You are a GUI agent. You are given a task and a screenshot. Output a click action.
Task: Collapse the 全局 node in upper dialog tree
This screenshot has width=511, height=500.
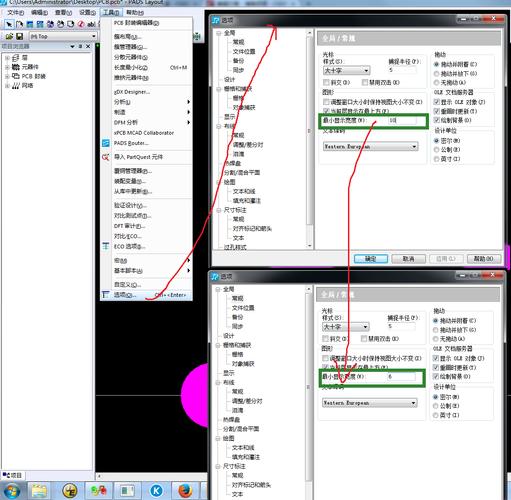click(219, 33)
